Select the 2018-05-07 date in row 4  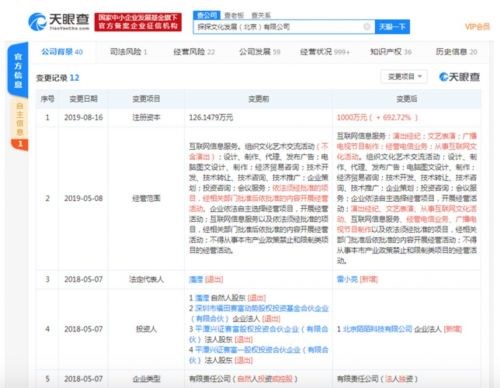(x=83, y=329)
